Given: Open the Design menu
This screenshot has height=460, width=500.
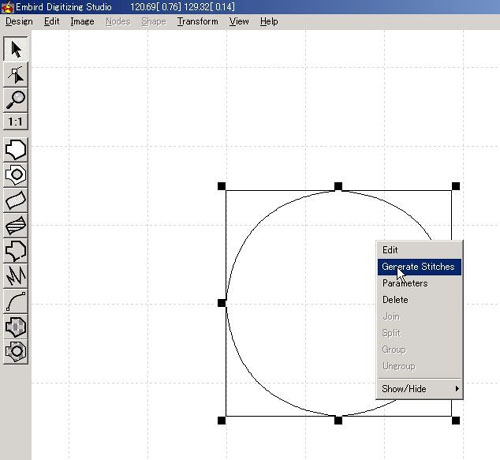Looking at the screenshot, I should point(19,22).
